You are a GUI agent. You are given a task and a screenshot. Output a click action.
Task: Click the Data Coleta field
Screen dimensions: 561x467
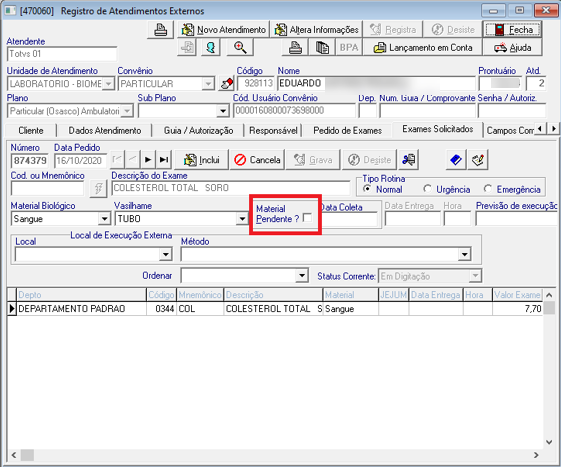pos(349,220)
